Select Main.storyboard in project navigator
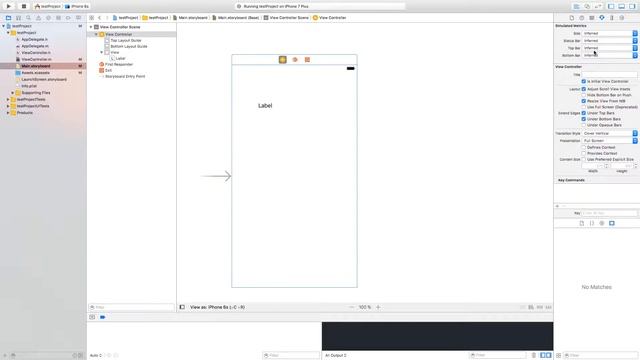Screen dimensions: 640x360 click(x=36, y=66)
